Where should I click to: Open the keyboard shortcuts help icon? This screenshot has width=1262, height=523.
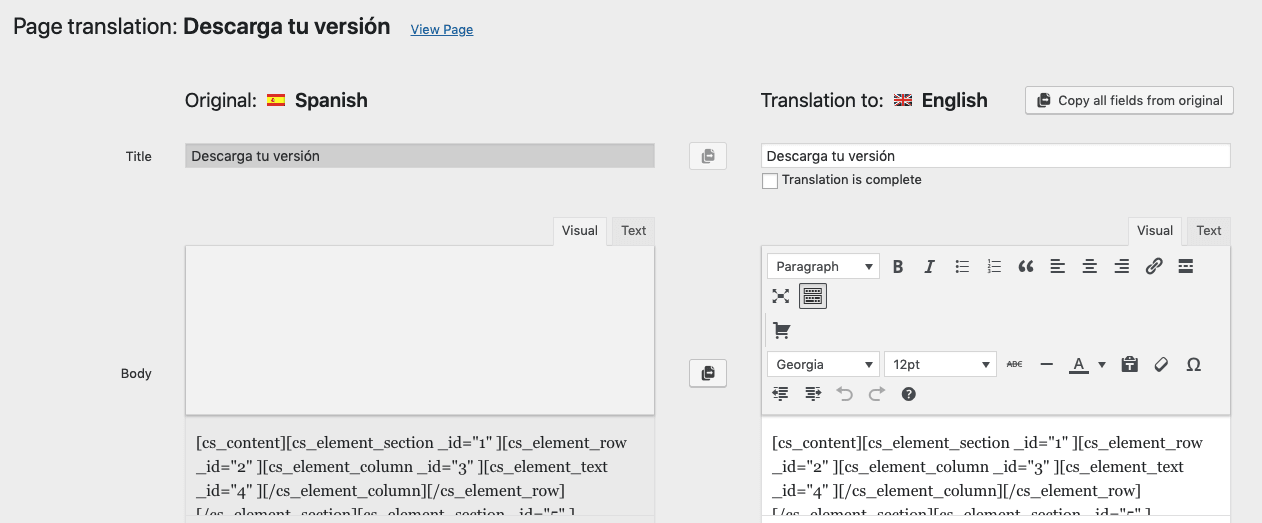908,394
